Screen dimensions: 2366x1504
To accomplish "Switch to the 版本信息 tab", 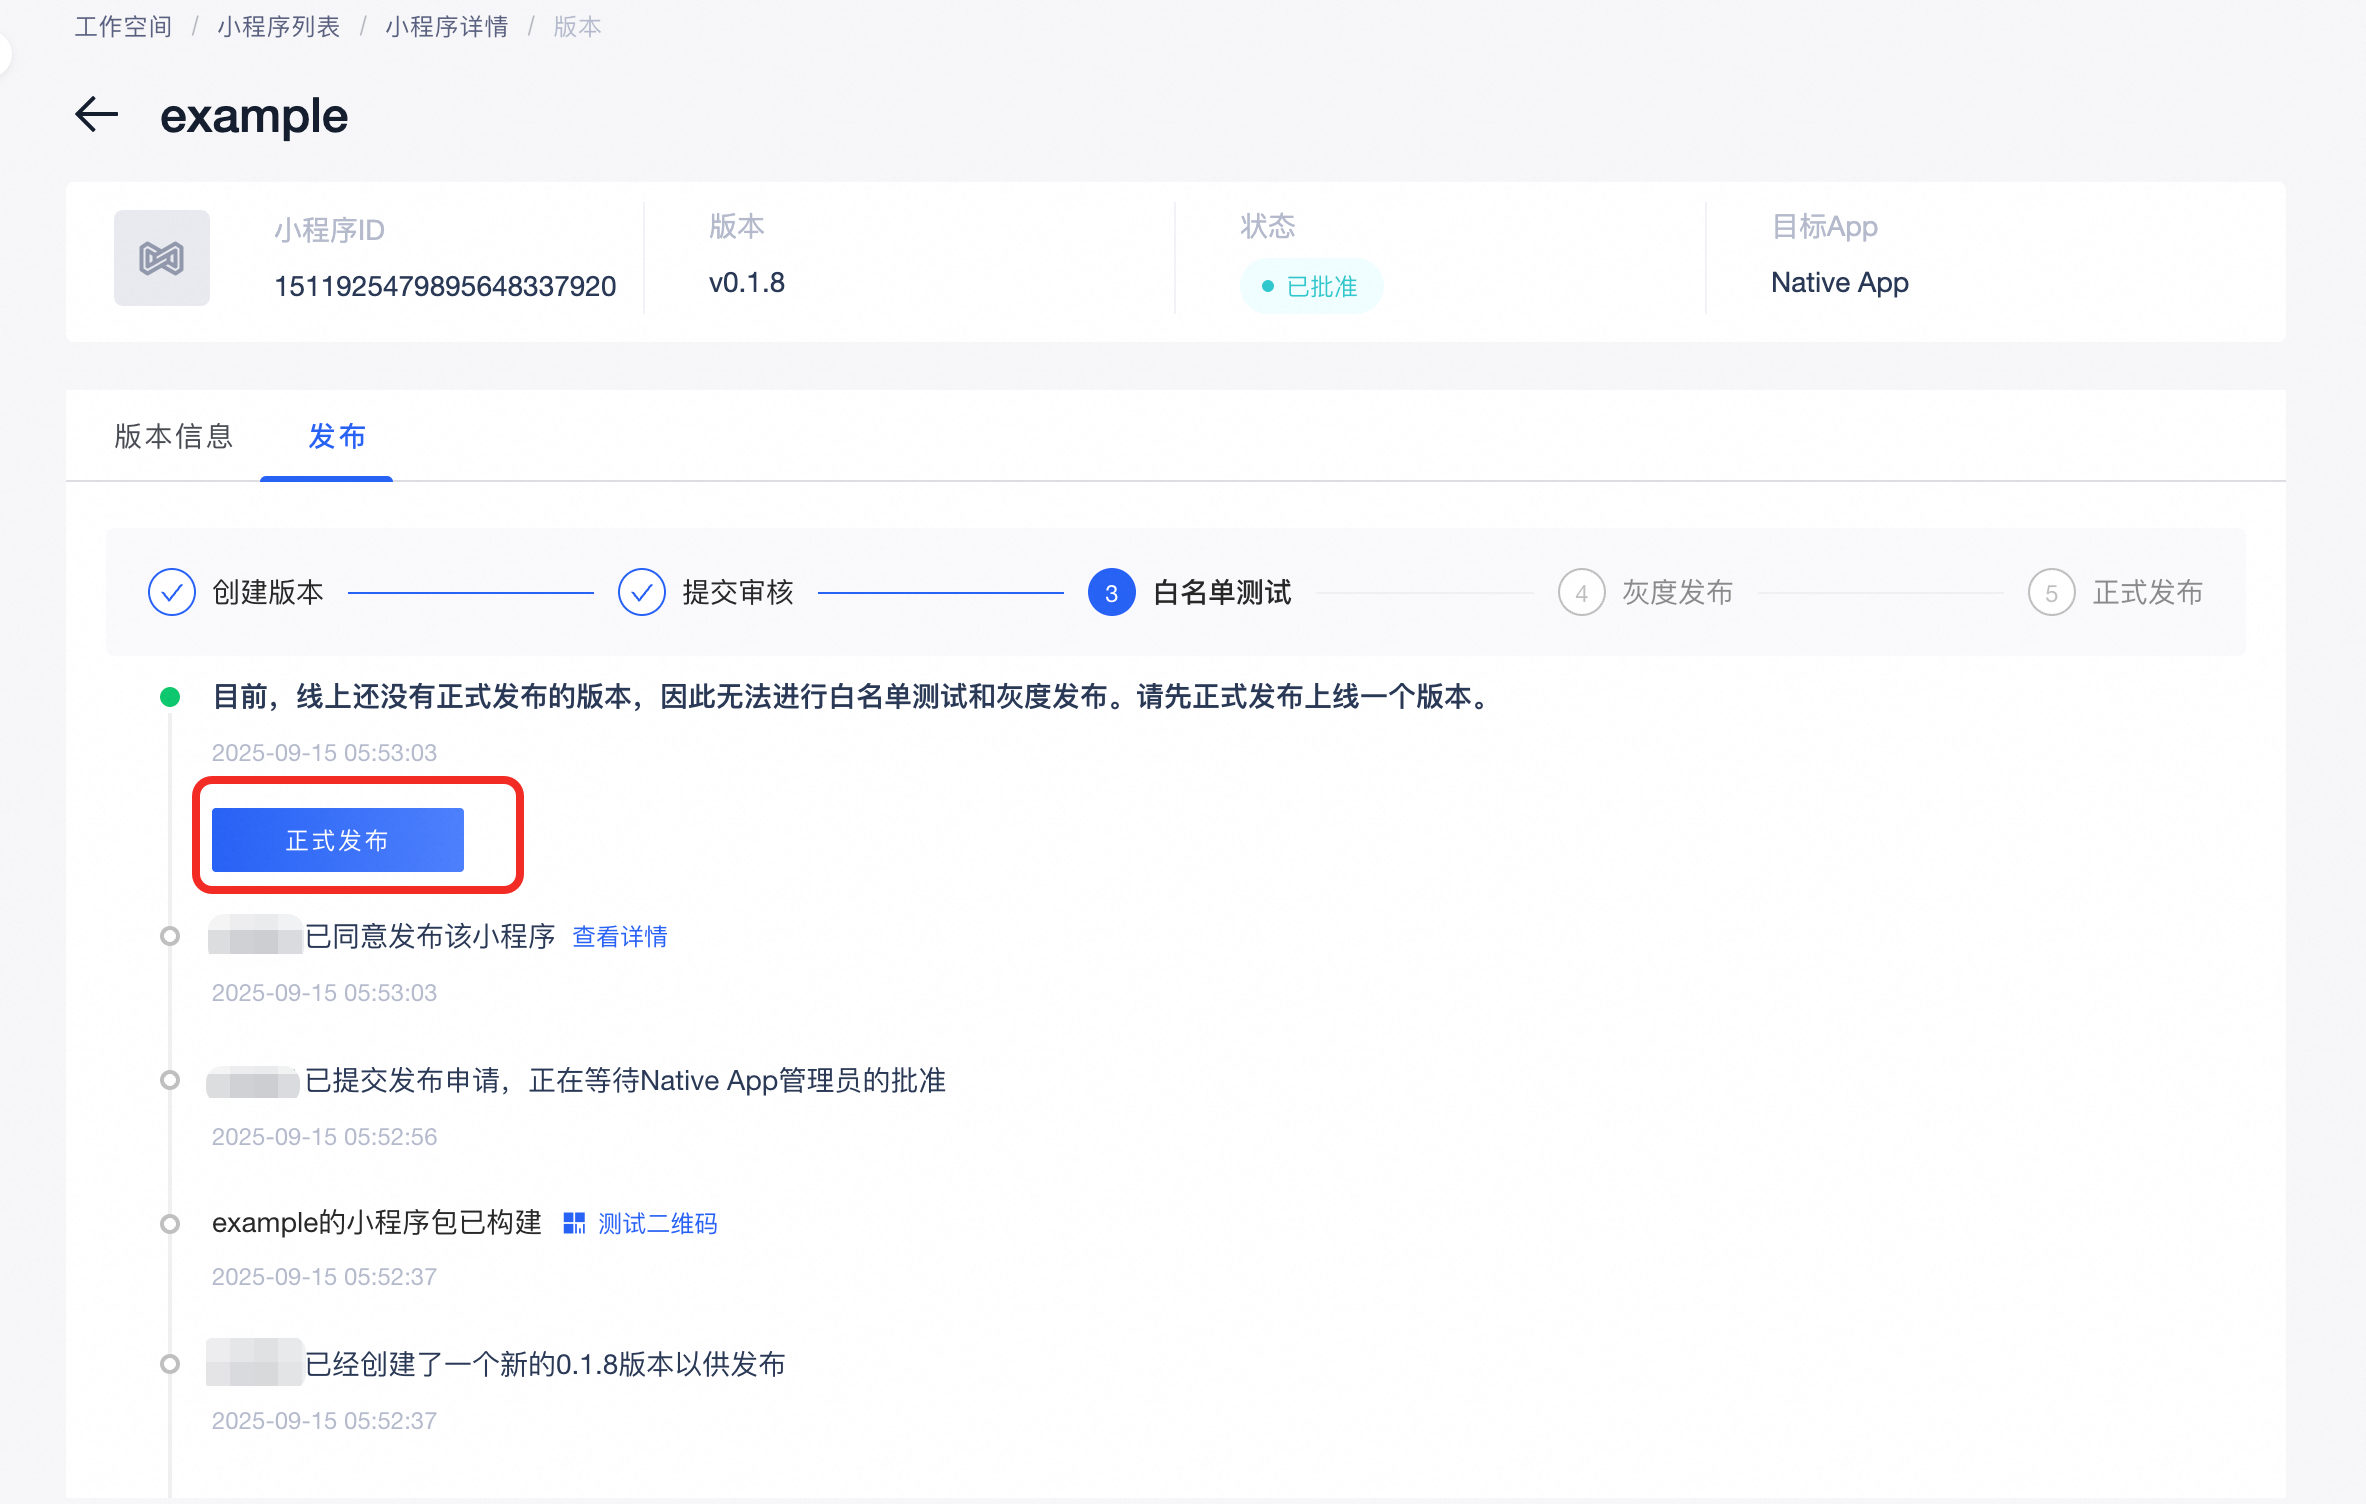I will (173, 437).
